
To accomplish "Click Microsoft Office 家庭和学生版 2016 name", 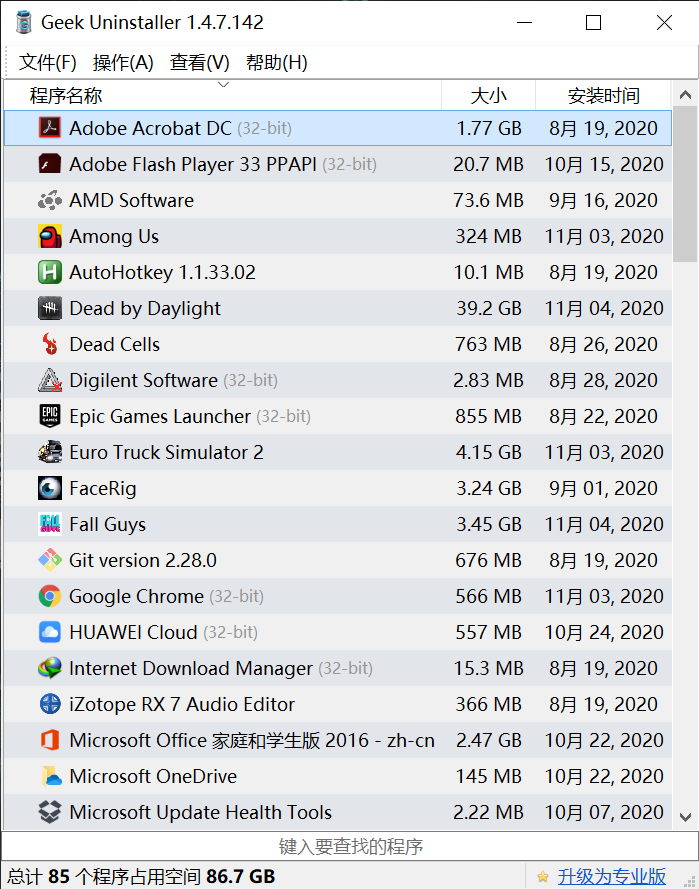I will 252,740.
